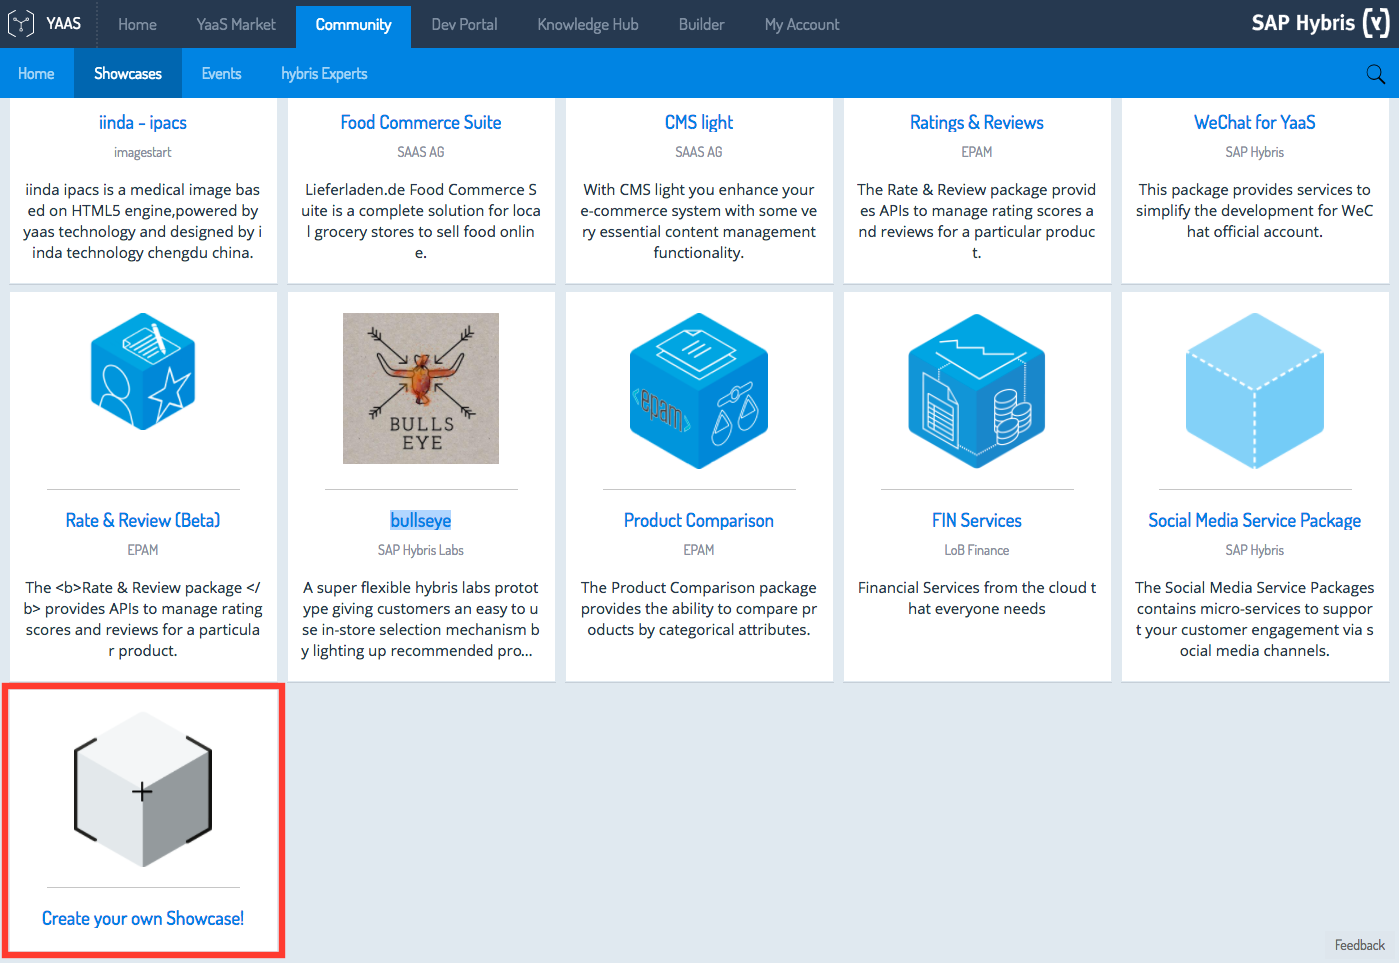Open My Account menu item

[802, 24]
